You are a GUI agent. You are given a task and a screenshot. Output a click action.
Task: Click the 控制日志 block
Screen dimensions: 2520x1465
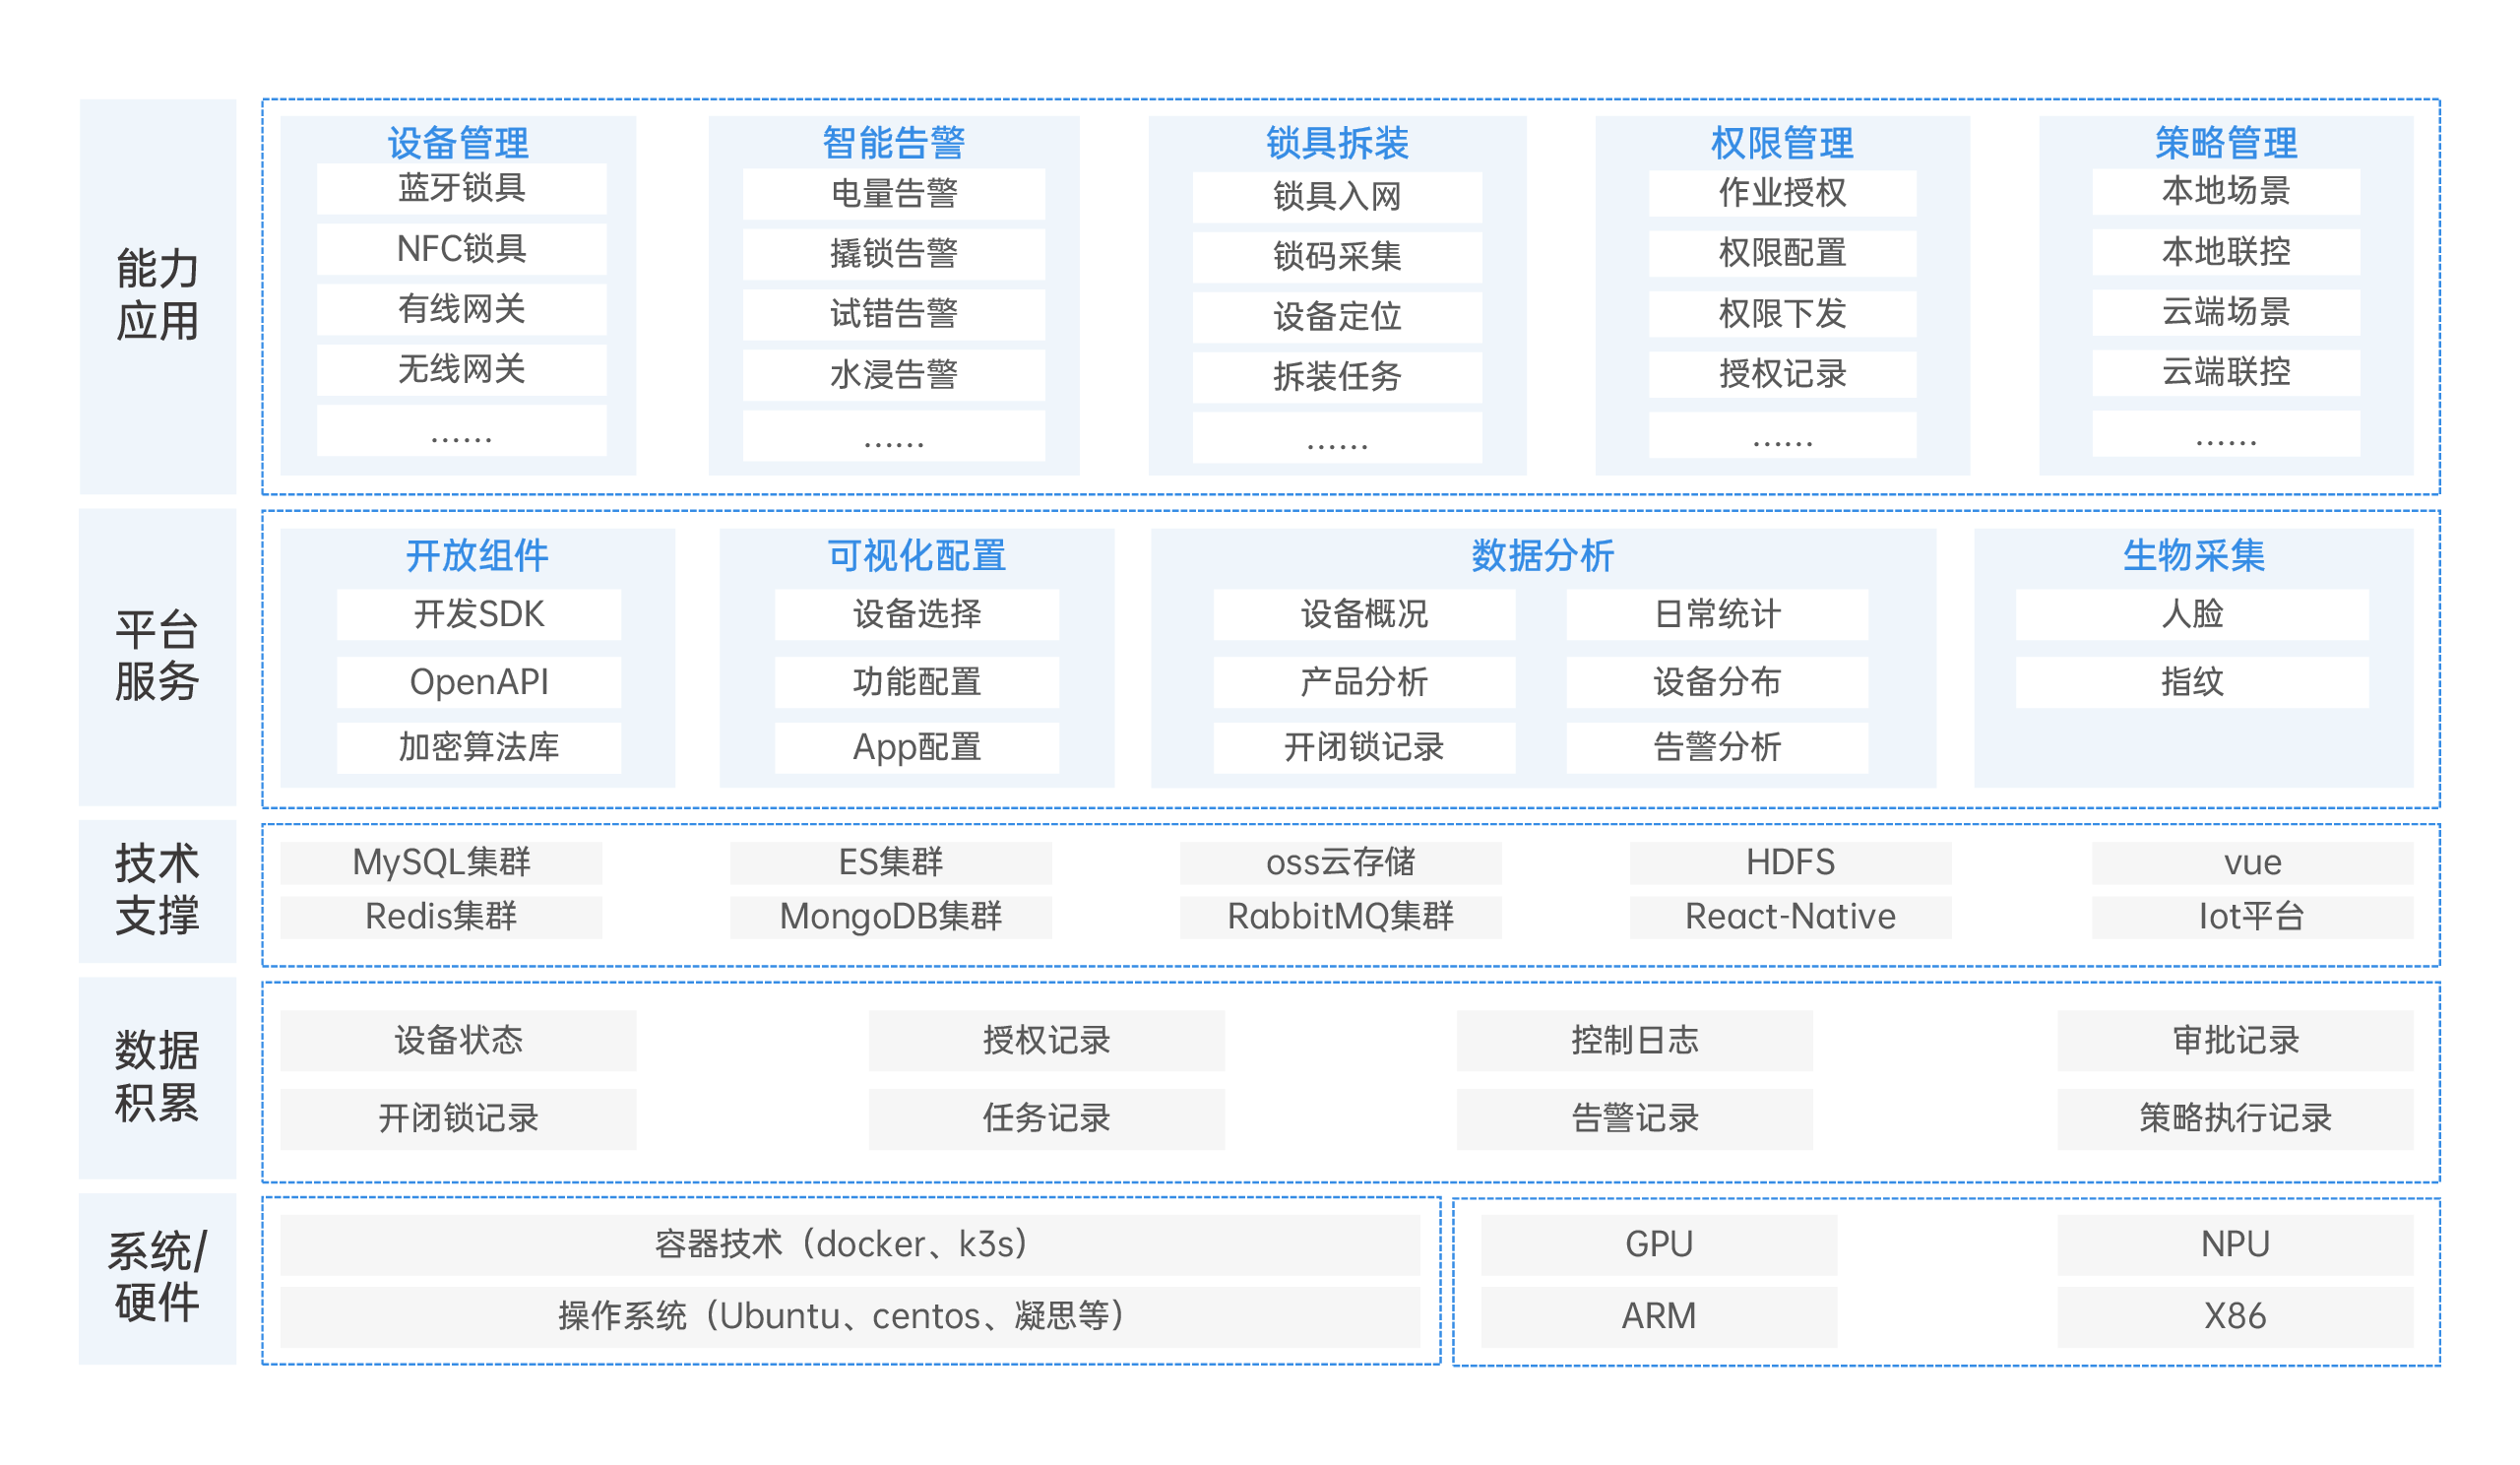1634,1040
